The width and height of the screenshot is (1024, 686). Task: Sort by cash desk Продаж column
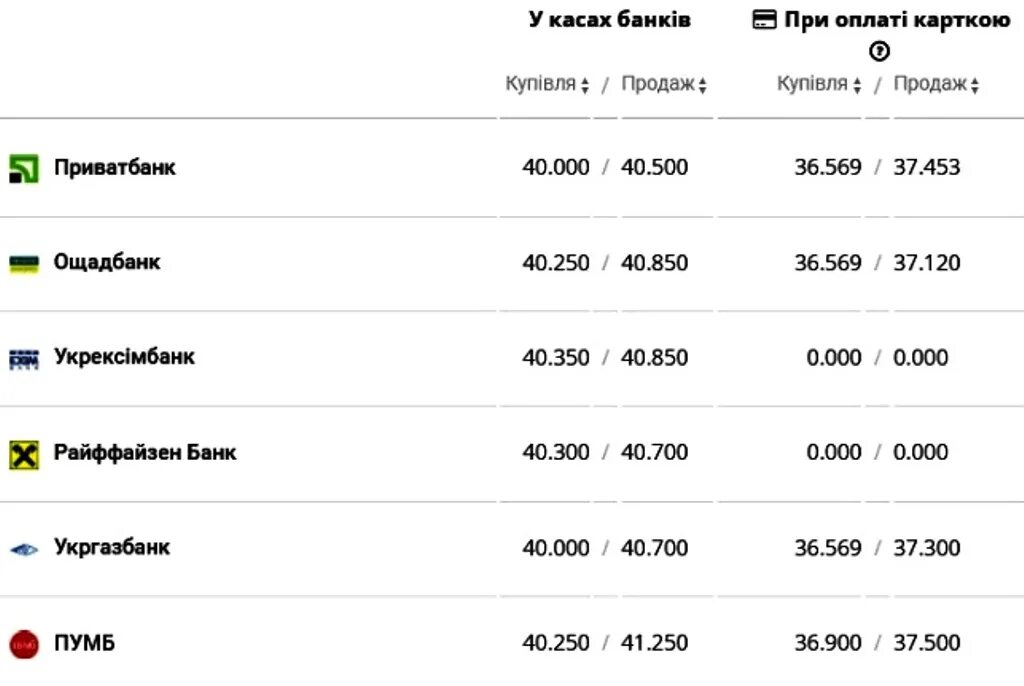(664, 85)
